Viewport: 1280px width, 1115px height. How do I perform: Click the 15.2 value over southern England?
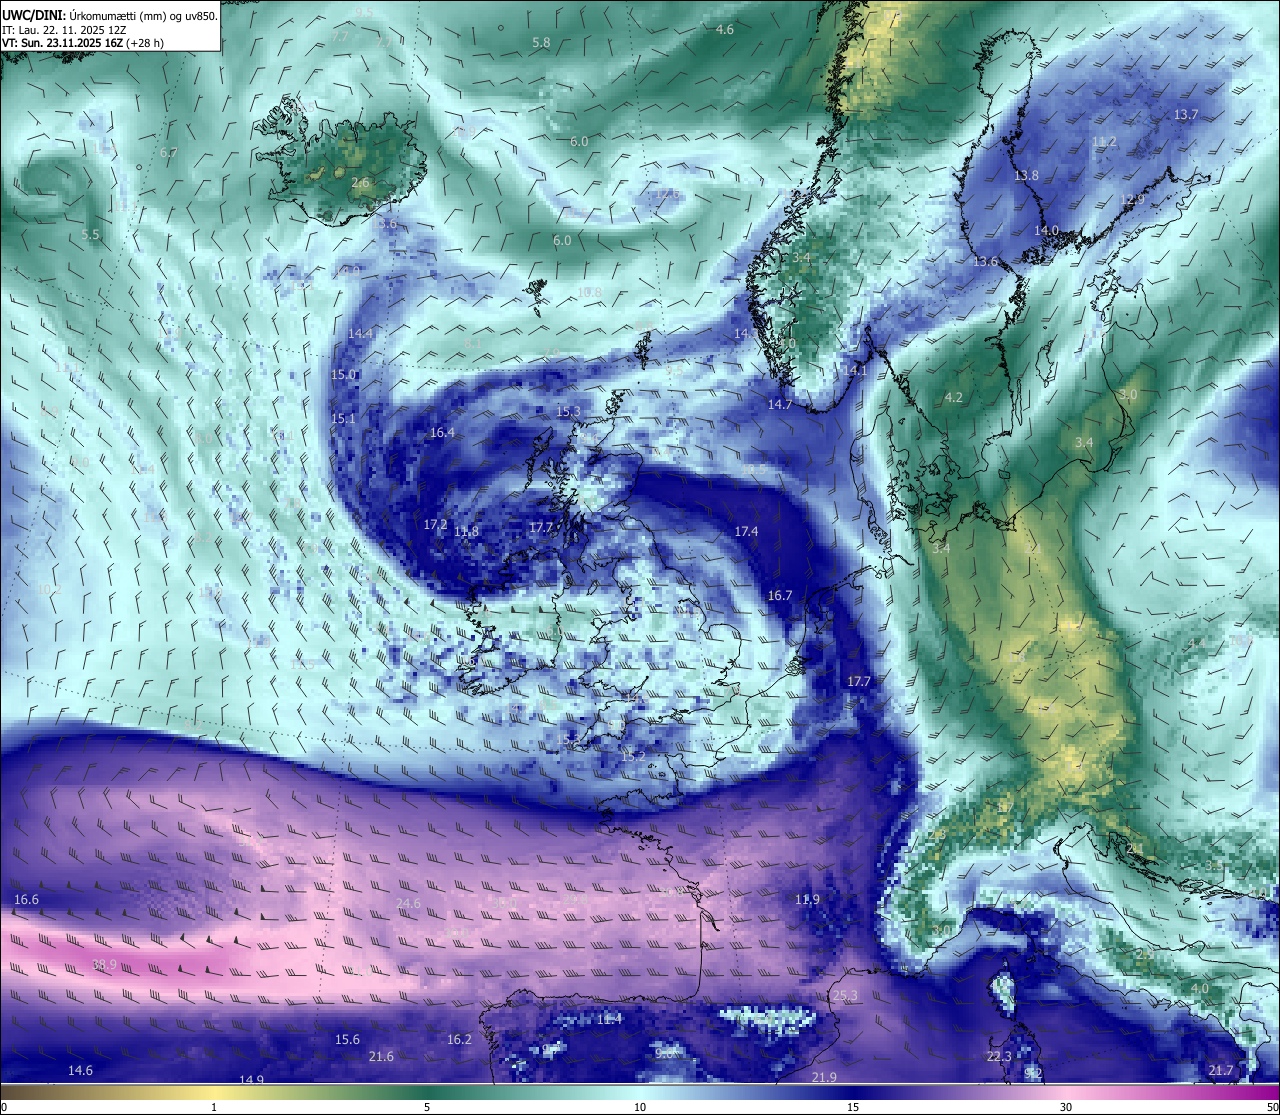point(633,757)
